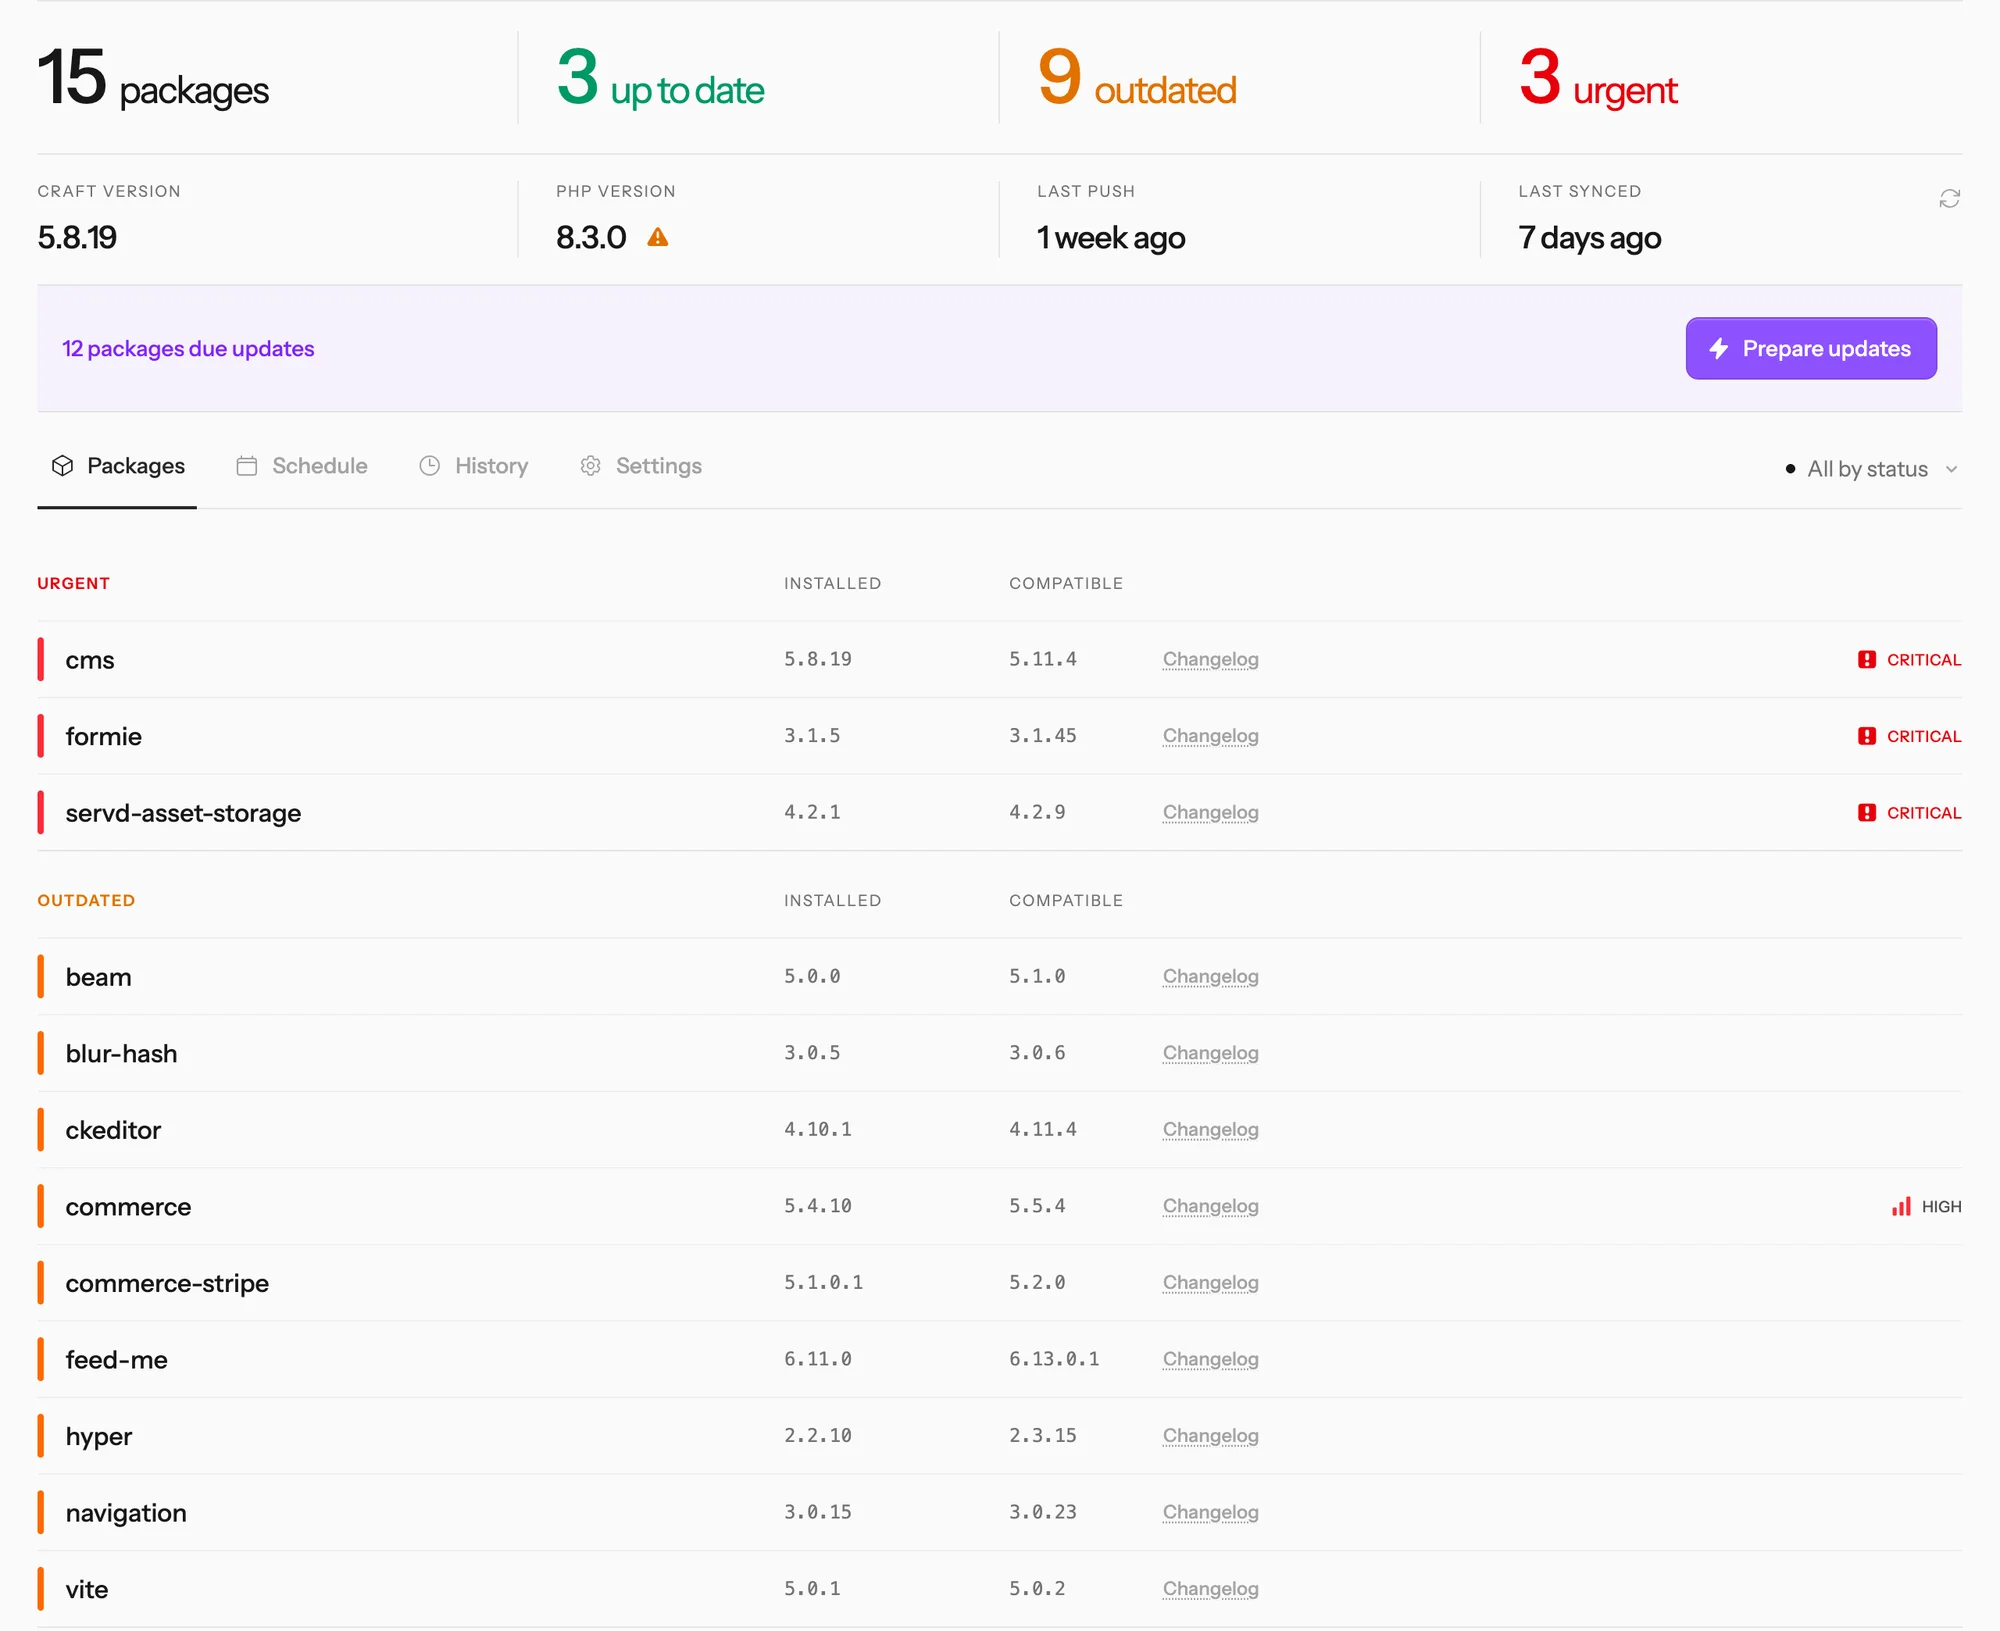Click the Packages cube icon
Screen dimensions: 2000x1631
[63, 466]
